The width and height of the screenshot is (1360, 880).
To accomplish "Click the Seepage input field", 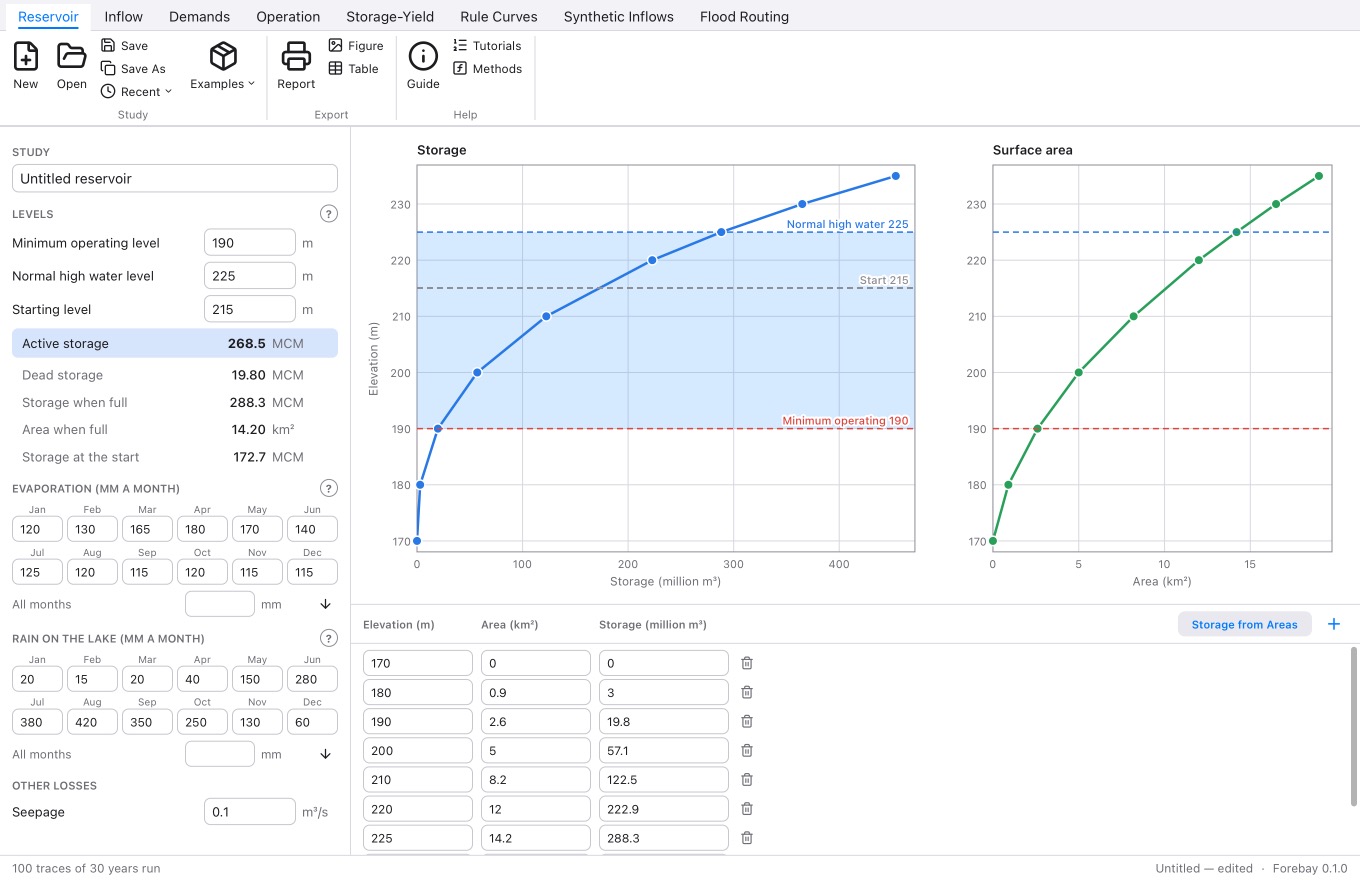I will tap(250, 812).
